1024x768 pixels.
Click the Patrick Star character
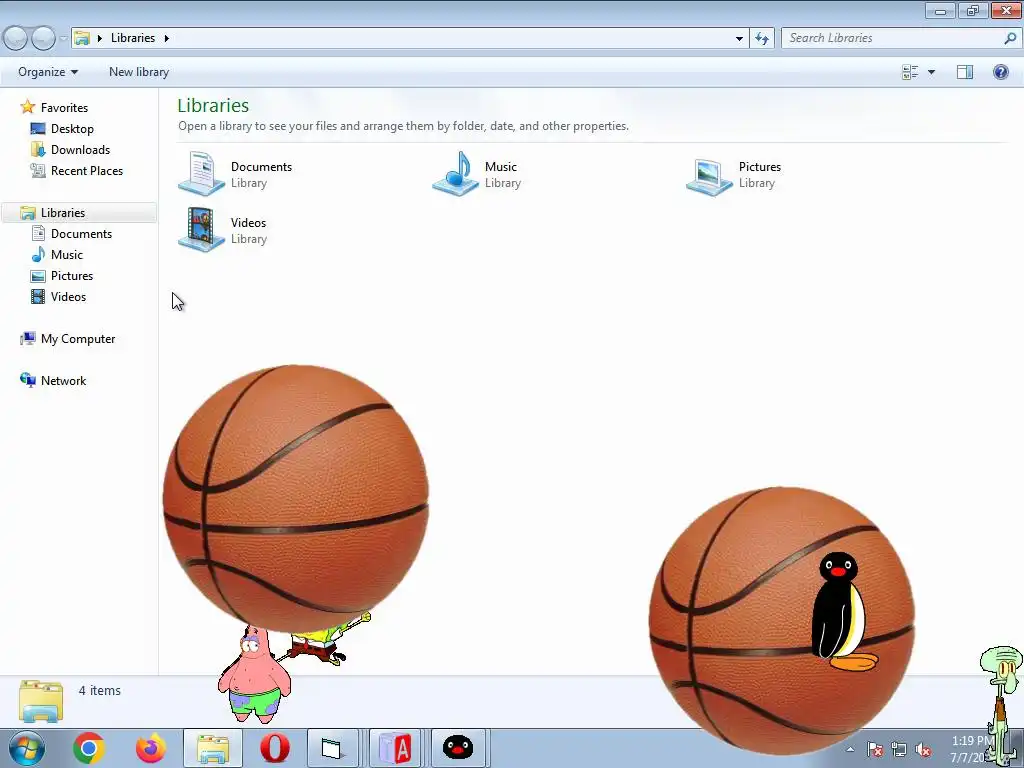253,676
